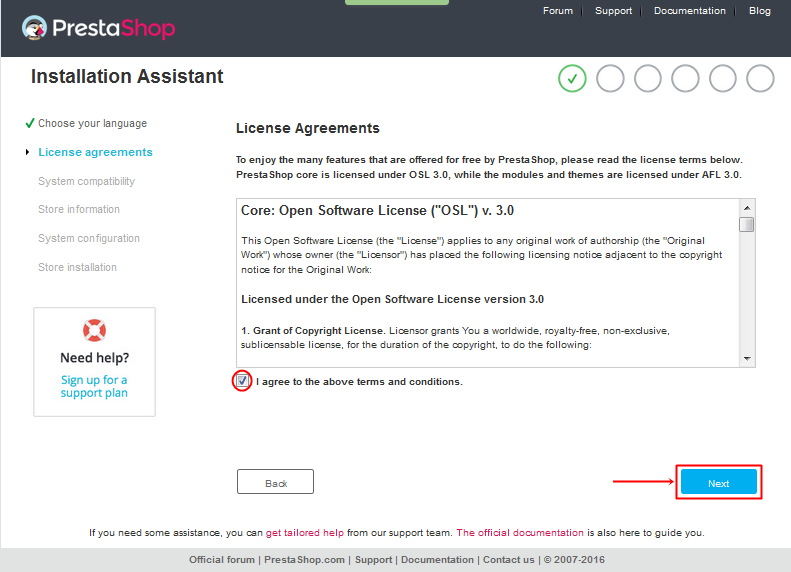Open the Sign up for a support plan link

click(94, 386)
